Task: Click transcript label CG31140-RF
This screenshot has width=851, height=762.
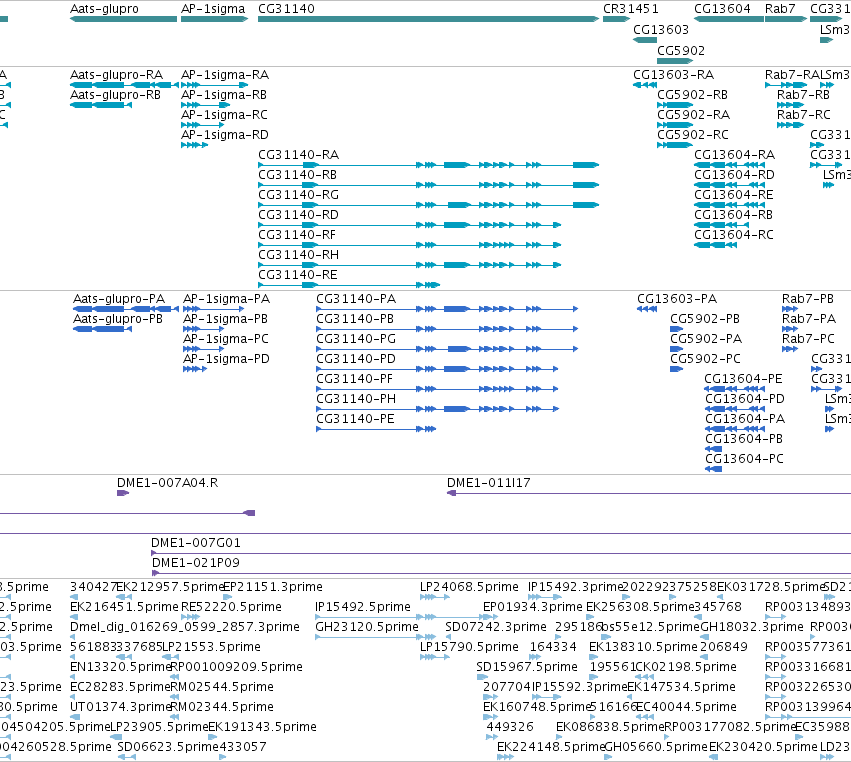Action: [x=297, y=235]
